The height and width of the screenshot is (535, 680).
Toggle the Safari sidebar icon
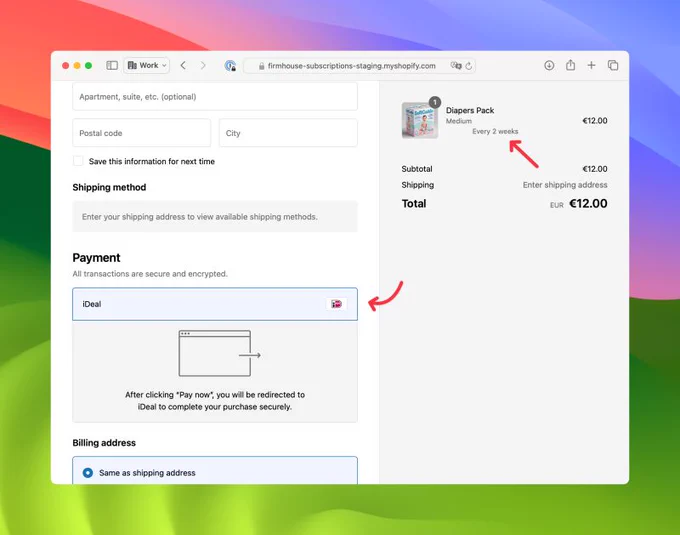click(112, 65)
